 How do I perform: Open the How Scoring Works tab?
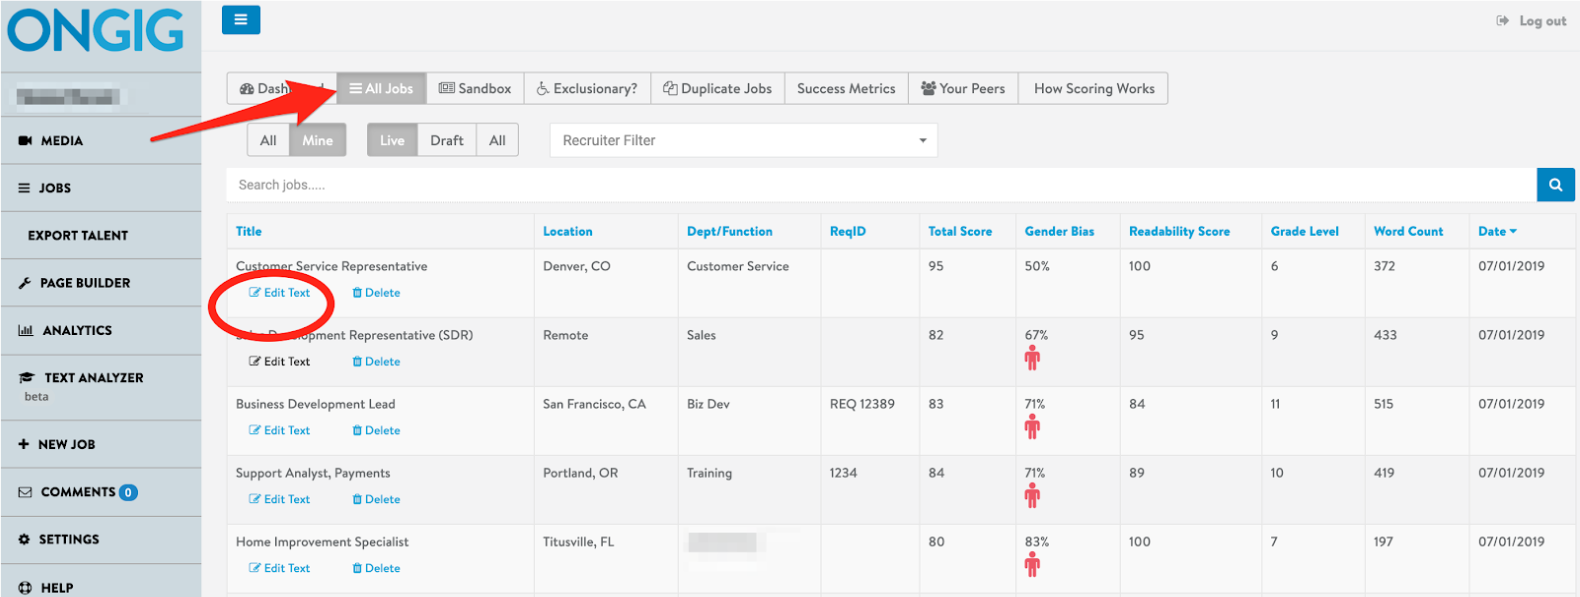click(1094, 88)
